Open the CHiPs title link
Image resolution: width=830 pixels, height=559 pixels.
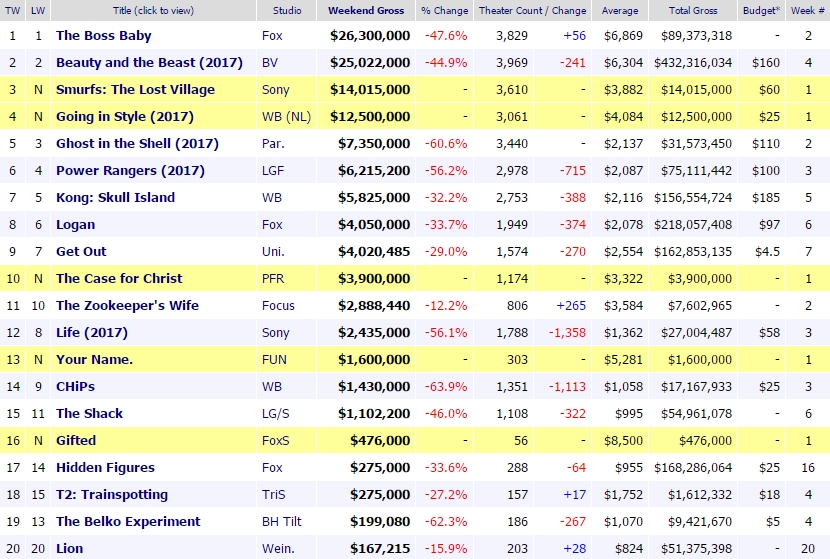(x=75, y=386)
